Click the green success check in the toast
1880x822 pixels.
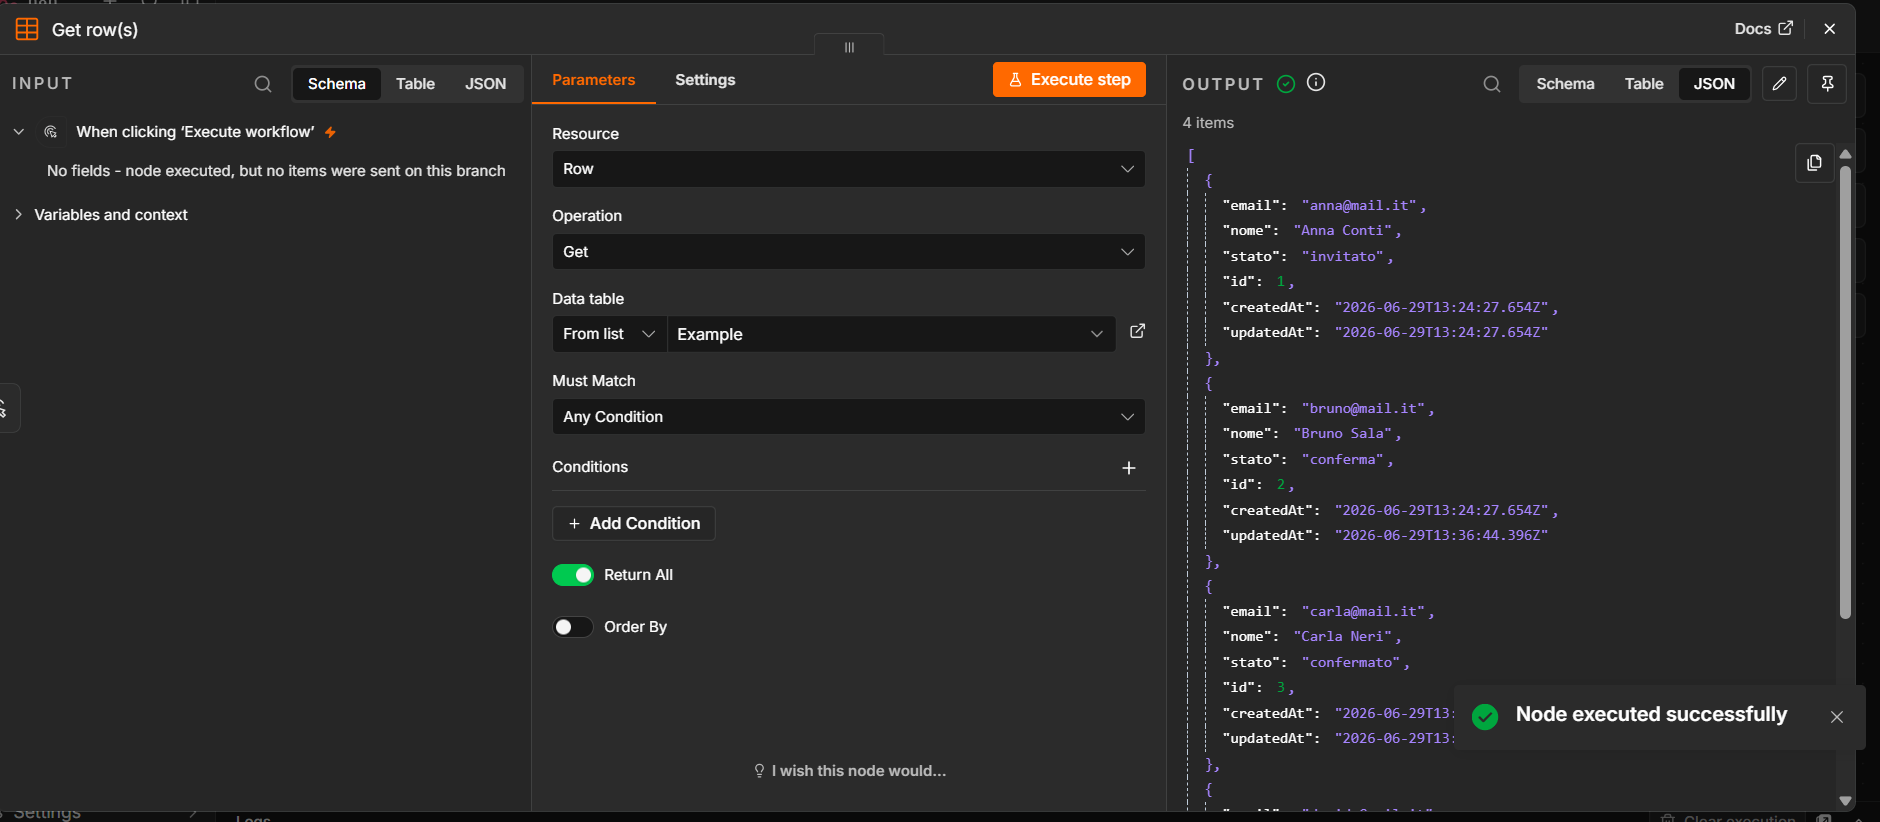(x=1485, y=717)
